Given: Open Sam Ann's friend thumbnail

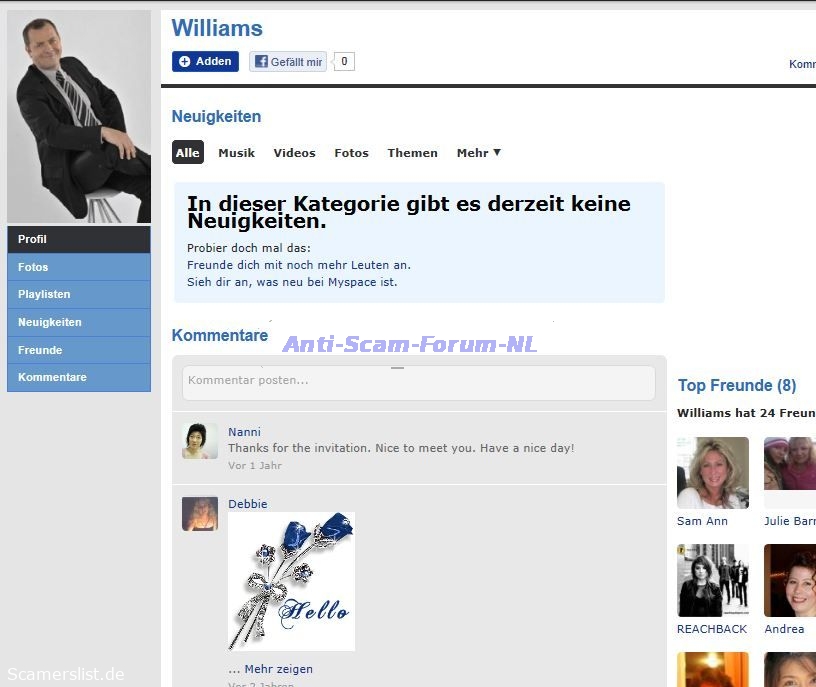Looking at the screenshot, I should click(x=712, y=473).
